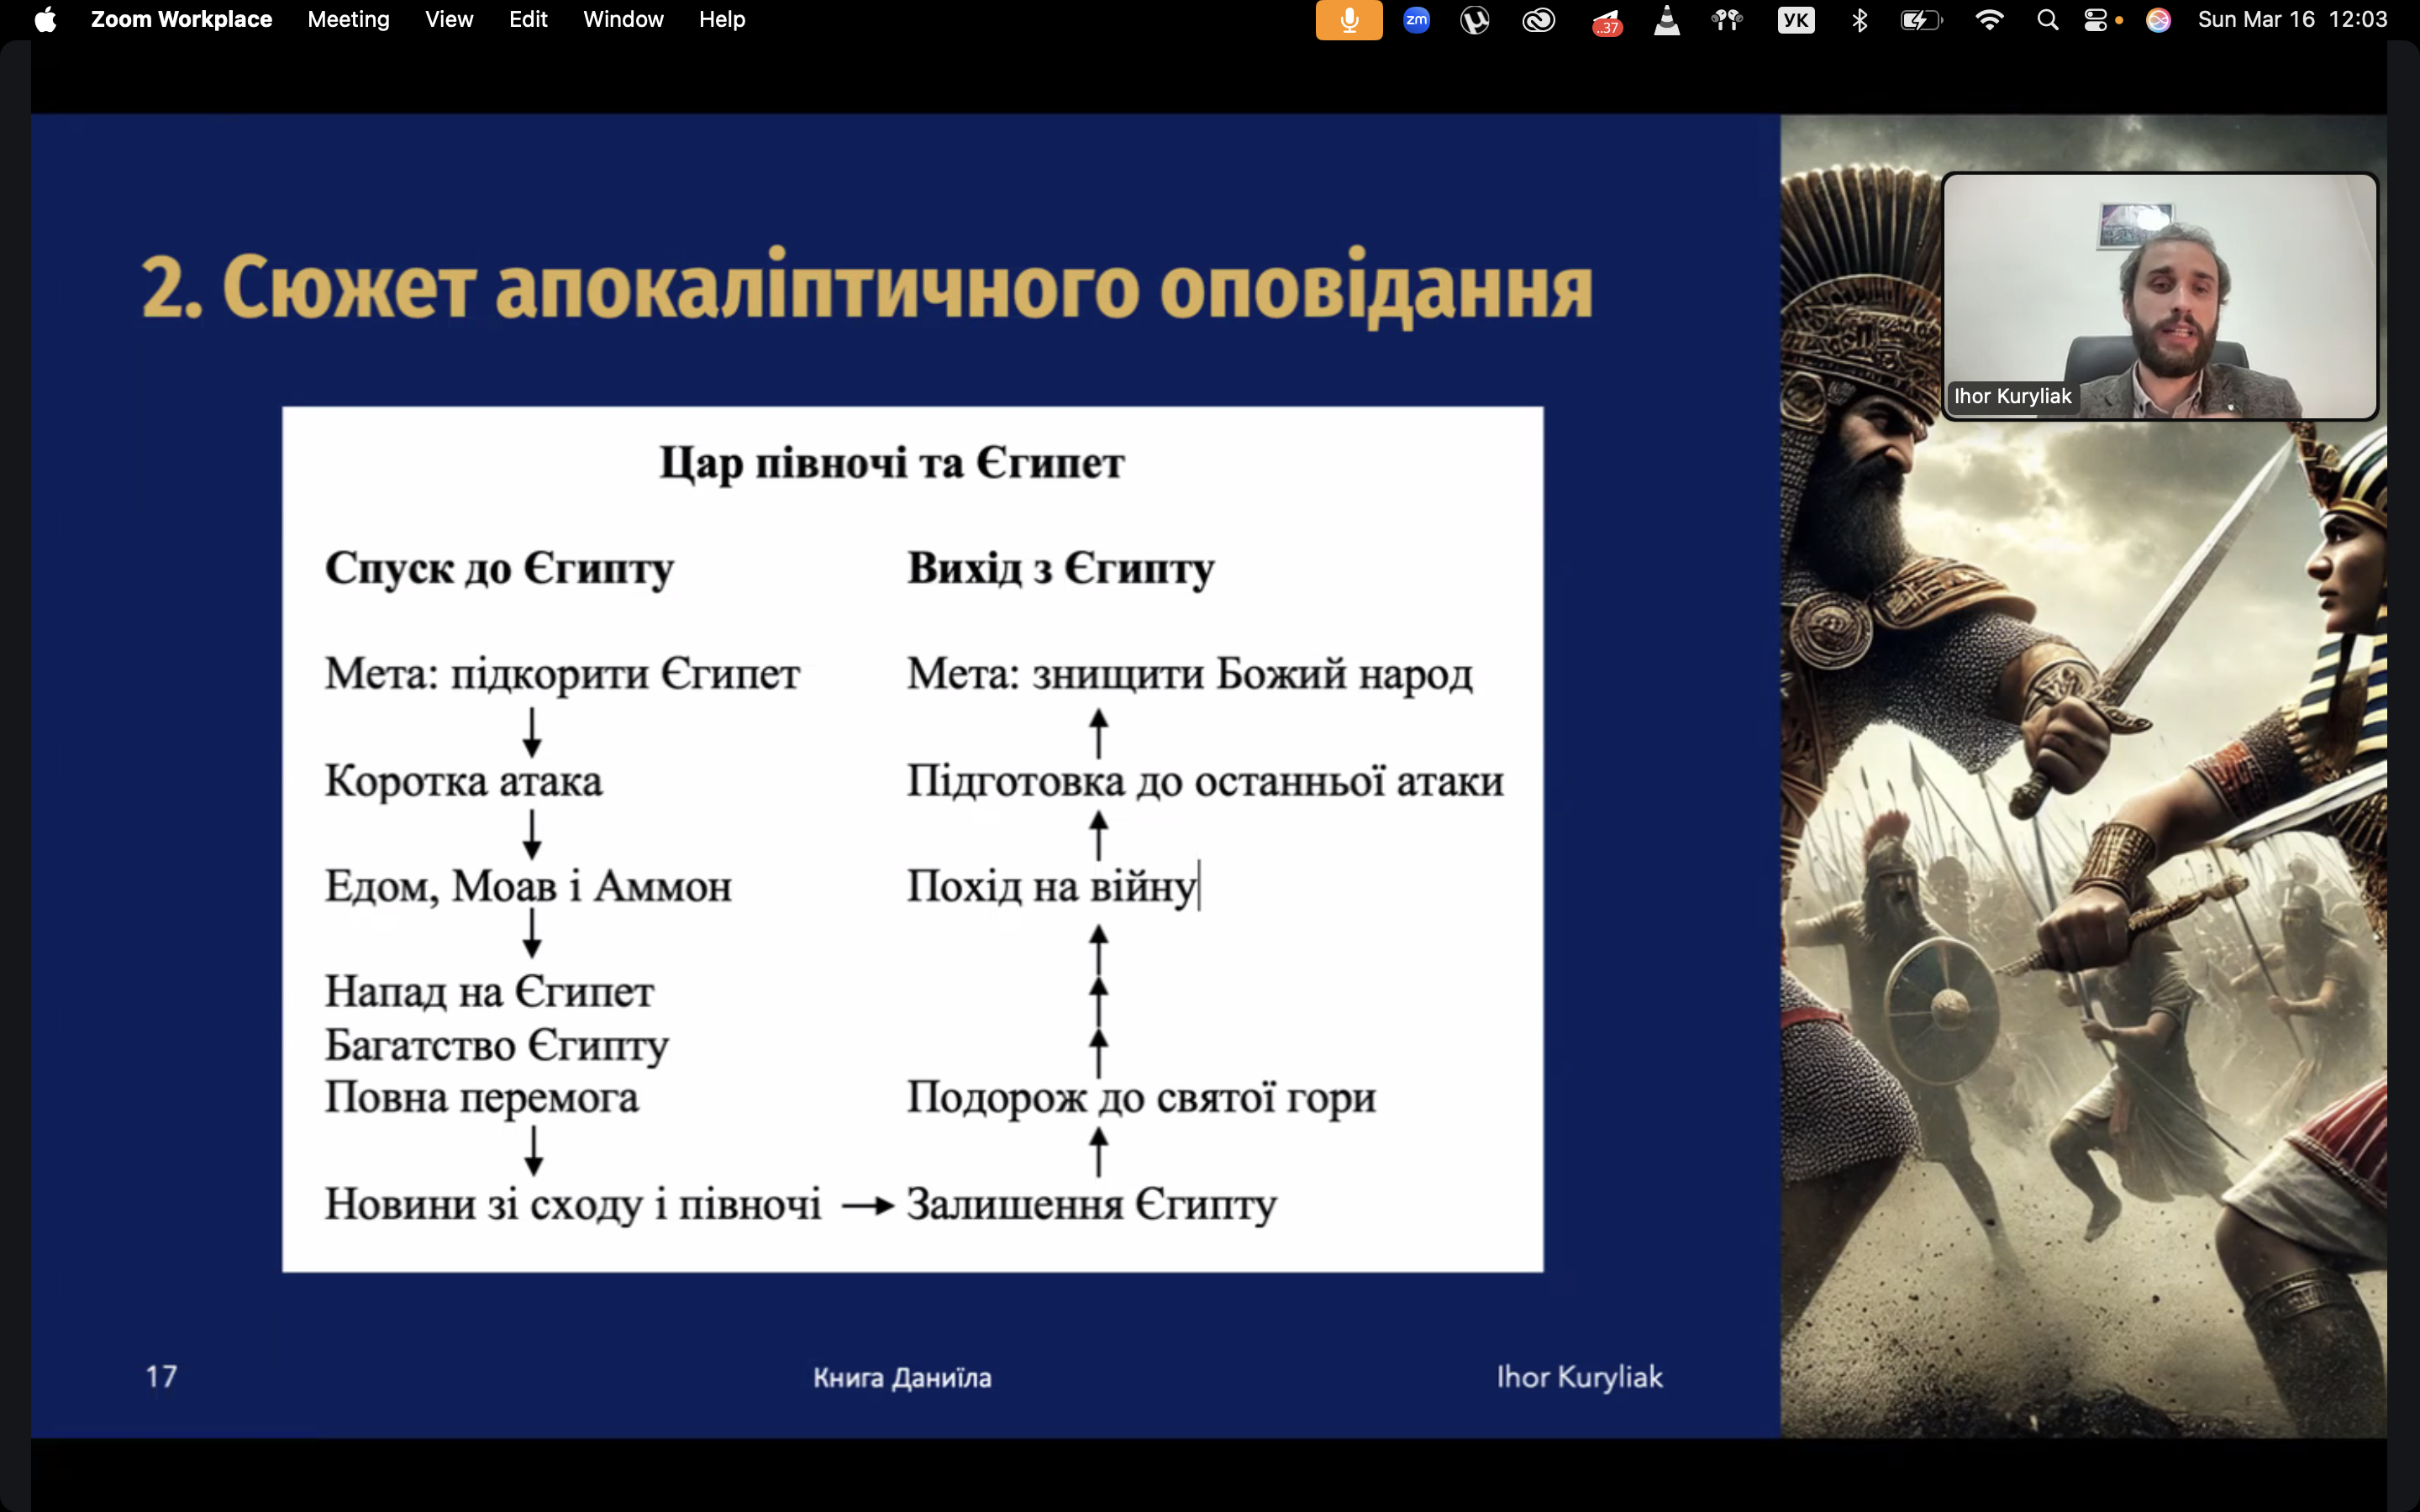Expand the battery status menu
The image size is (2420, 1512).
pos(1921,20)
